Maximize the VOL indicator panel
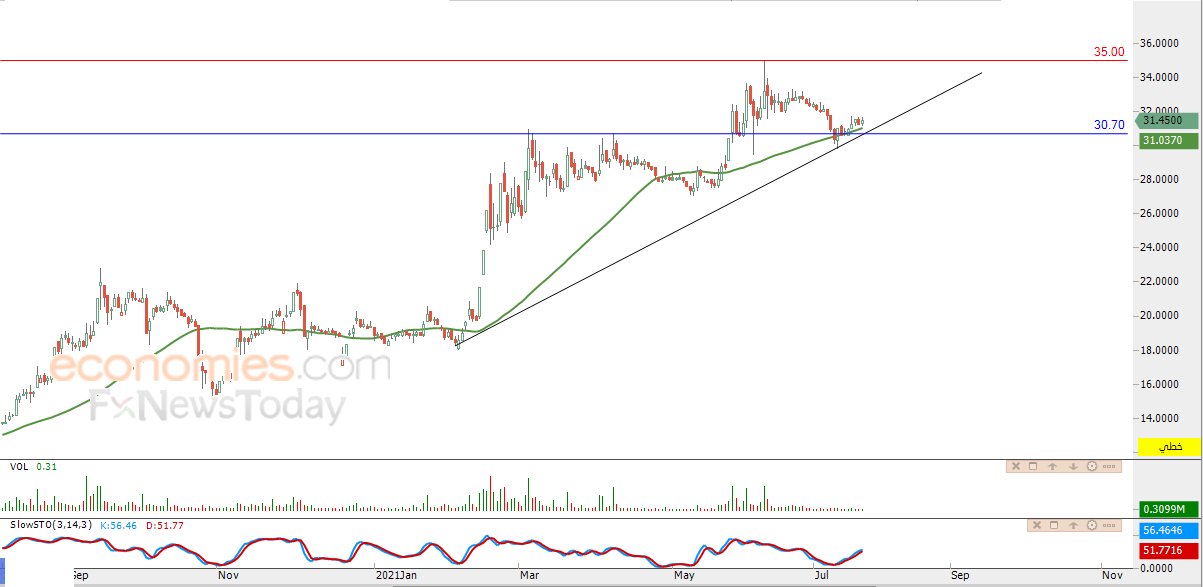The image size is (1203, 587). pos(1033,466)
